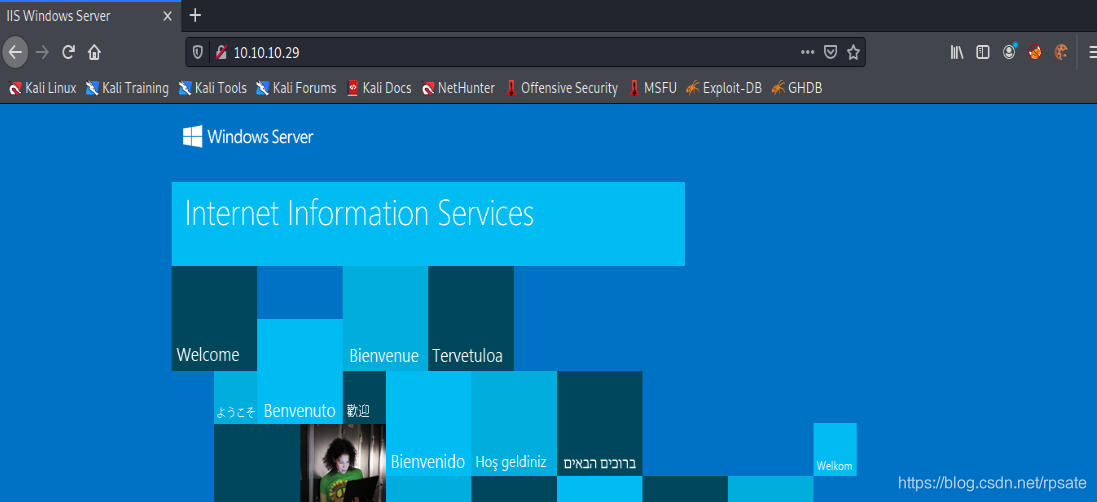Click the Windows Server logo

248,136
